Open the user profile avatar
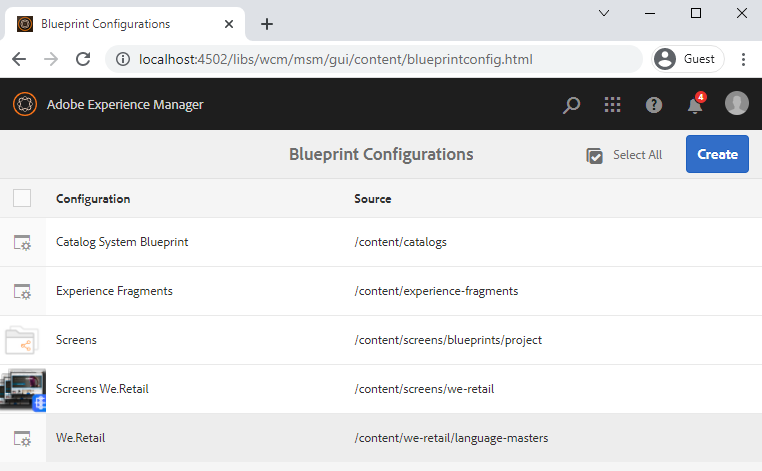Image resolution: width=762 pixels, height=471 pixels. 736,104
